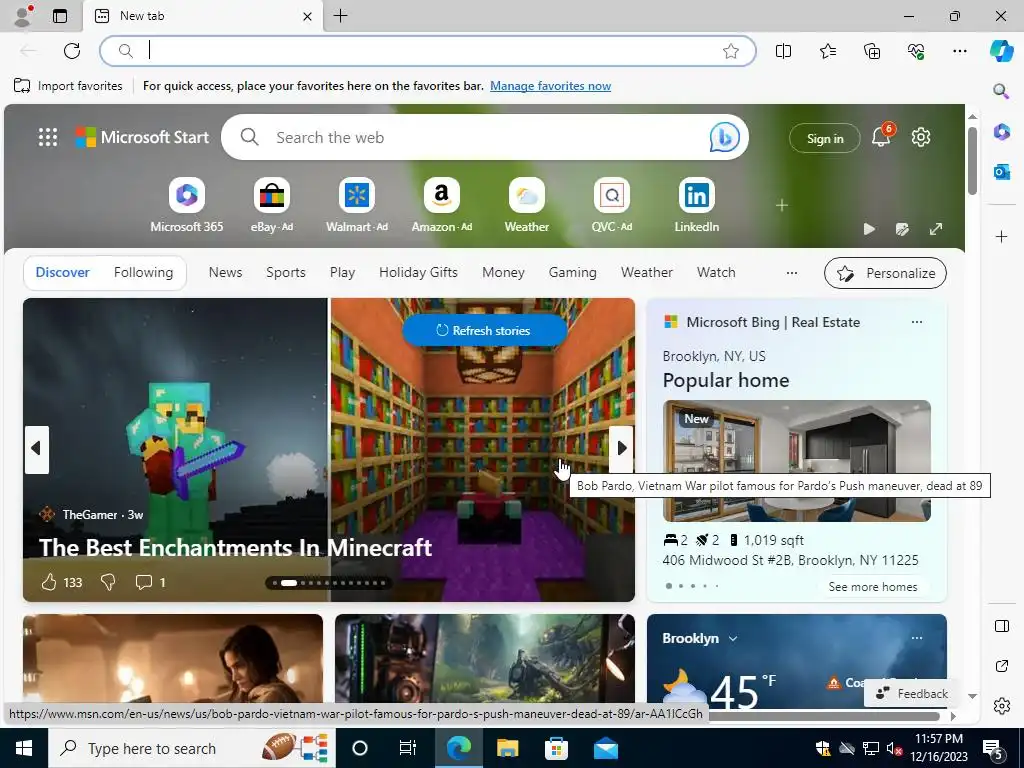The height and width of the screenshot is (768, 1024).
Task: Open Microsoft 365 in the sidebar
Action: (1001, 132)
